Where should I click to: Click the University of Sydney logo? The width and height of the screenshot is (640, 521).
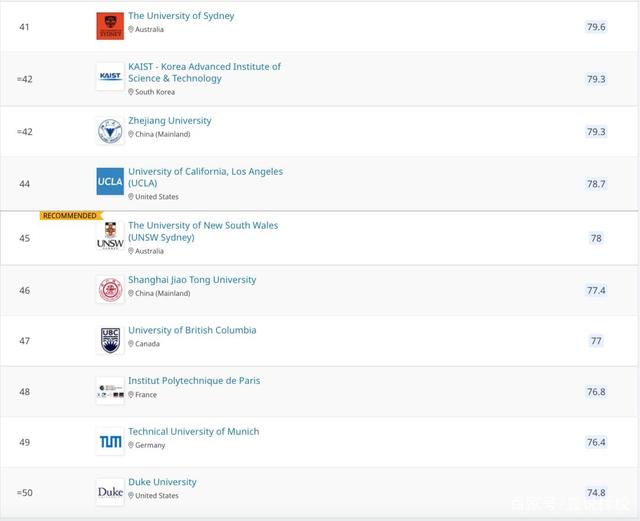coord(110,26)
